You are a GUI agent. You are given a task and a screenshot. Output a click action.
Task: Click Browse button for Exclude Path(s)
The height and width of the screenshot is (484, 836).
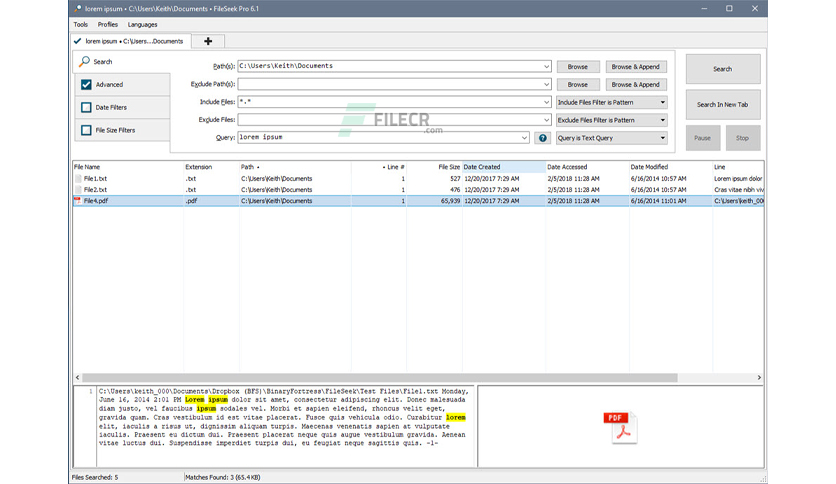577,84
